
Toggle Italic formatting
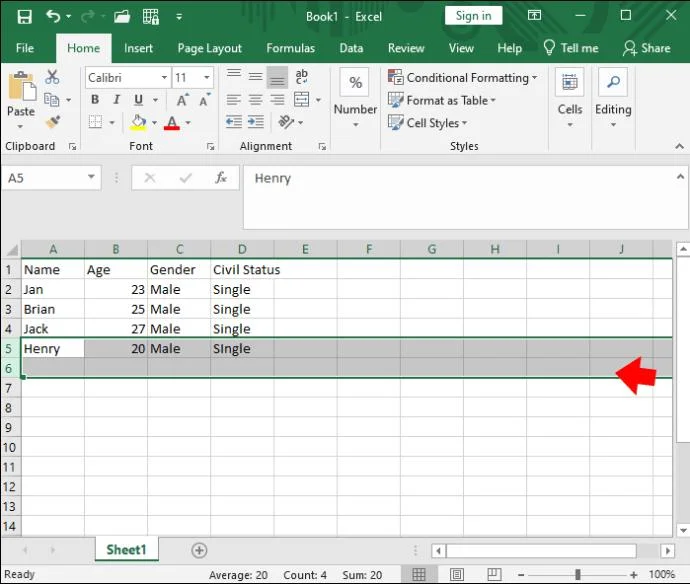(117, 100)
